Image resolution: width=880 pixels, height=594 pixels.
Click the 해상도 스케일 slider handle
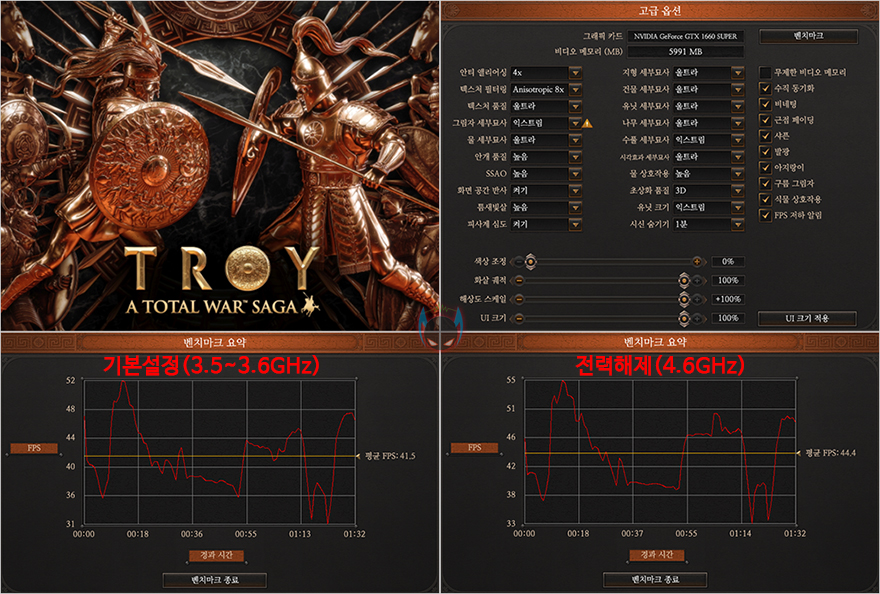pyautogui.click(x=684, y=299)
